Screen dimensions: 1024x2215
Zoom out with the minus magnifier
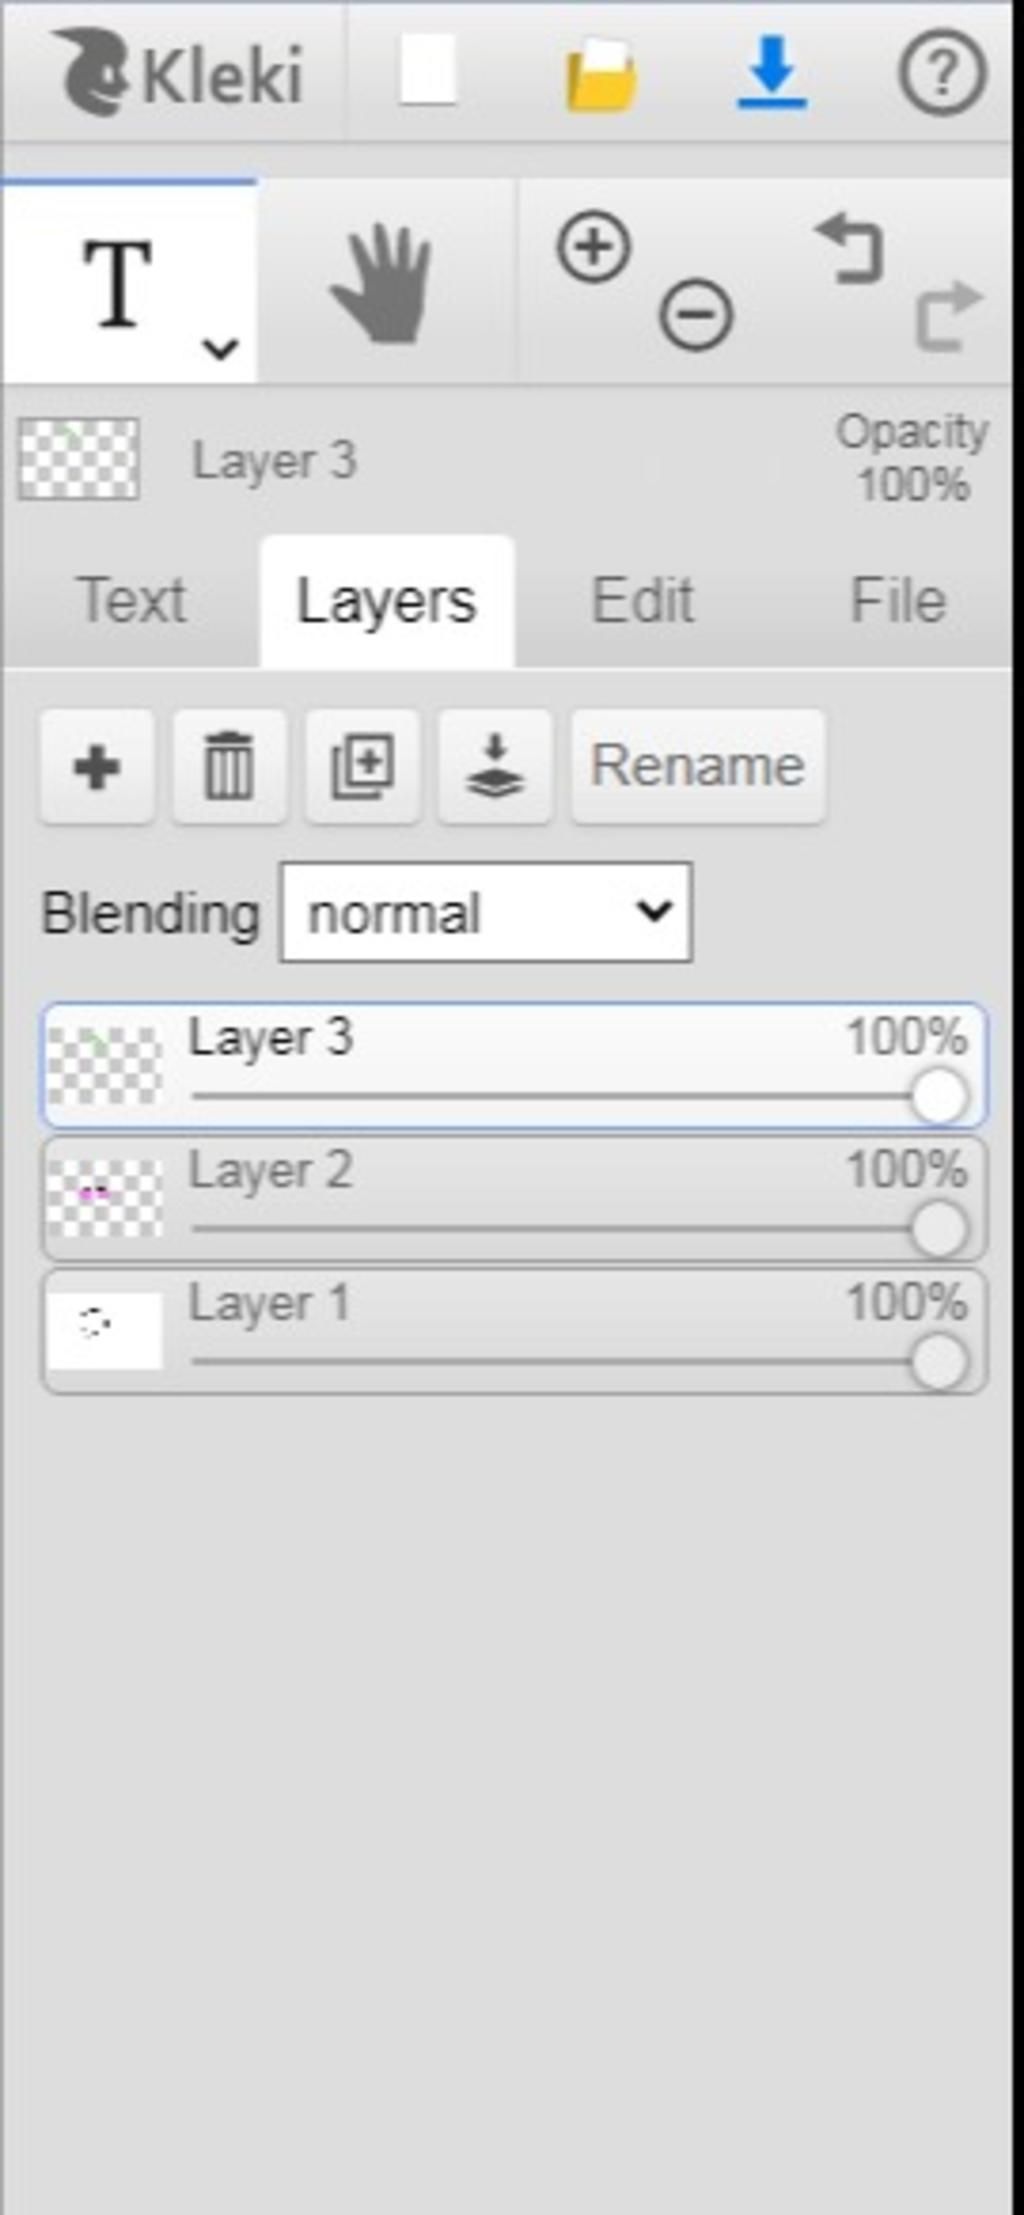(696, 315)
